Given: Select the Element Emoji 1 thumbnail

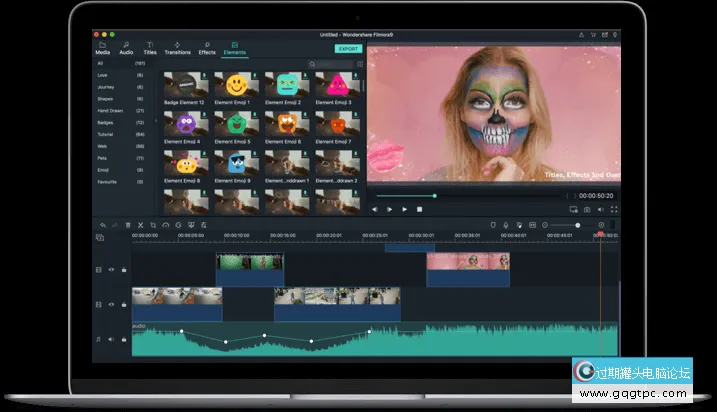Looking at the screenshot, I should [x=235, y=85].
